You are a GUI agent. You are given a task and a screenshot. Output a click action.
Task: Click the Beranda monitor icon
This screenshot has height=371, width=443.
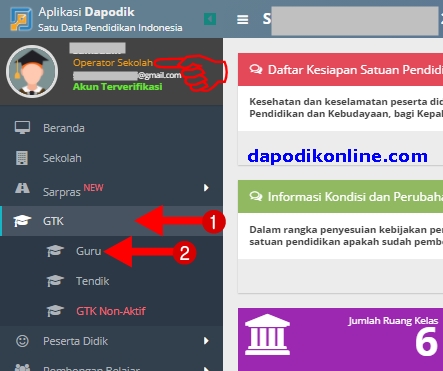(x=22, y=128)
